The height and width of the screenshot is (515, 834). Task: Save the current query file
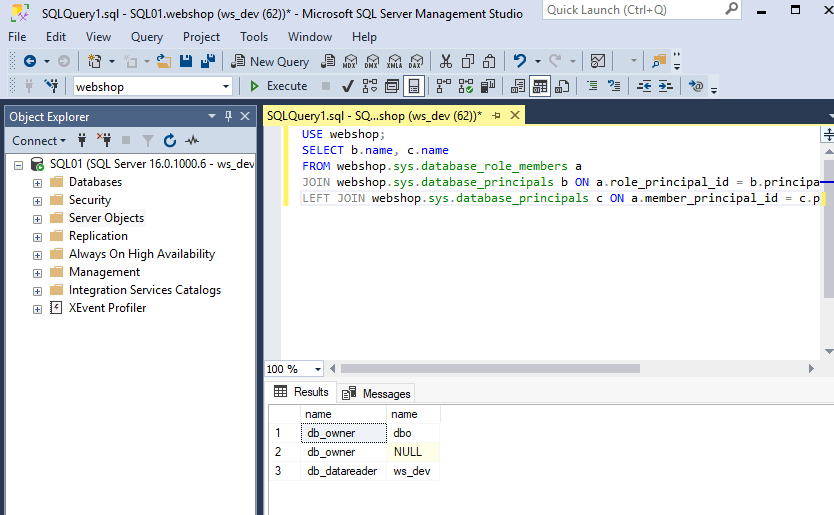186,61
